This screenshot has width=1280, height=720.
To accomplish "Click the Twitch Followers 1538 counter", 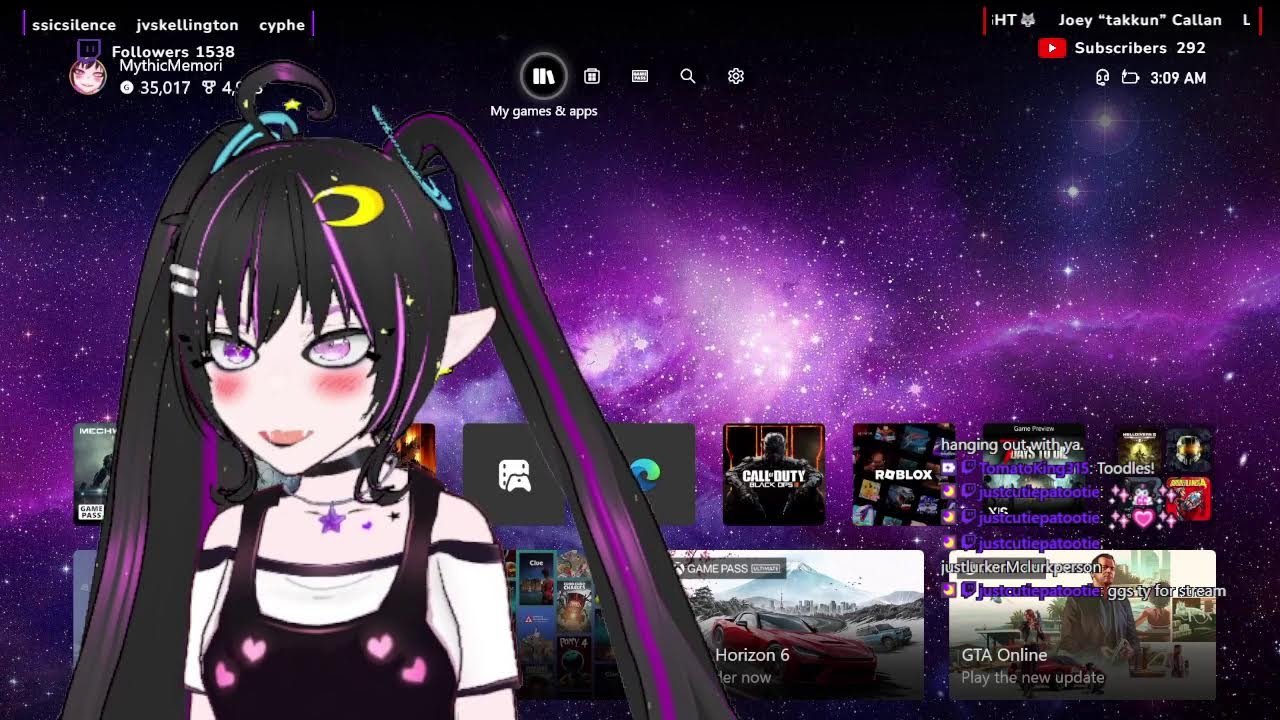I will pyautogui.click(x=173, y=52).
